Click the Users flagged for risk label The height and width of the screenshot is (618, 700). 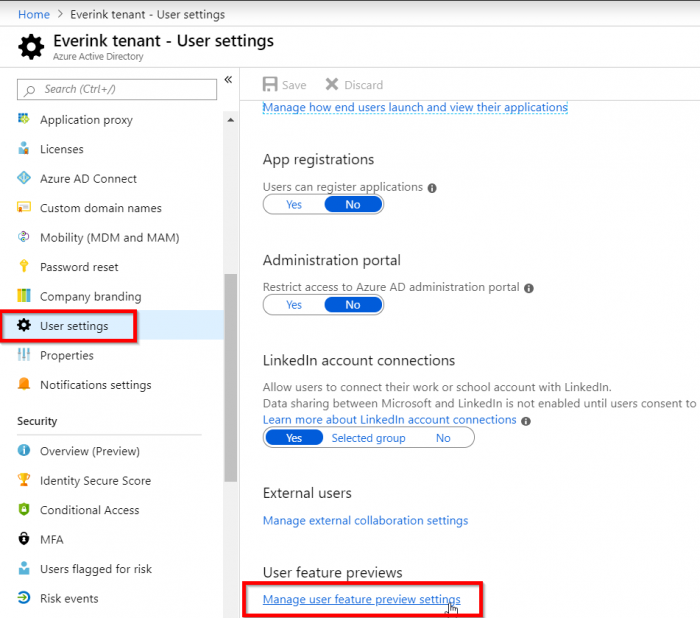pos(96,569)
